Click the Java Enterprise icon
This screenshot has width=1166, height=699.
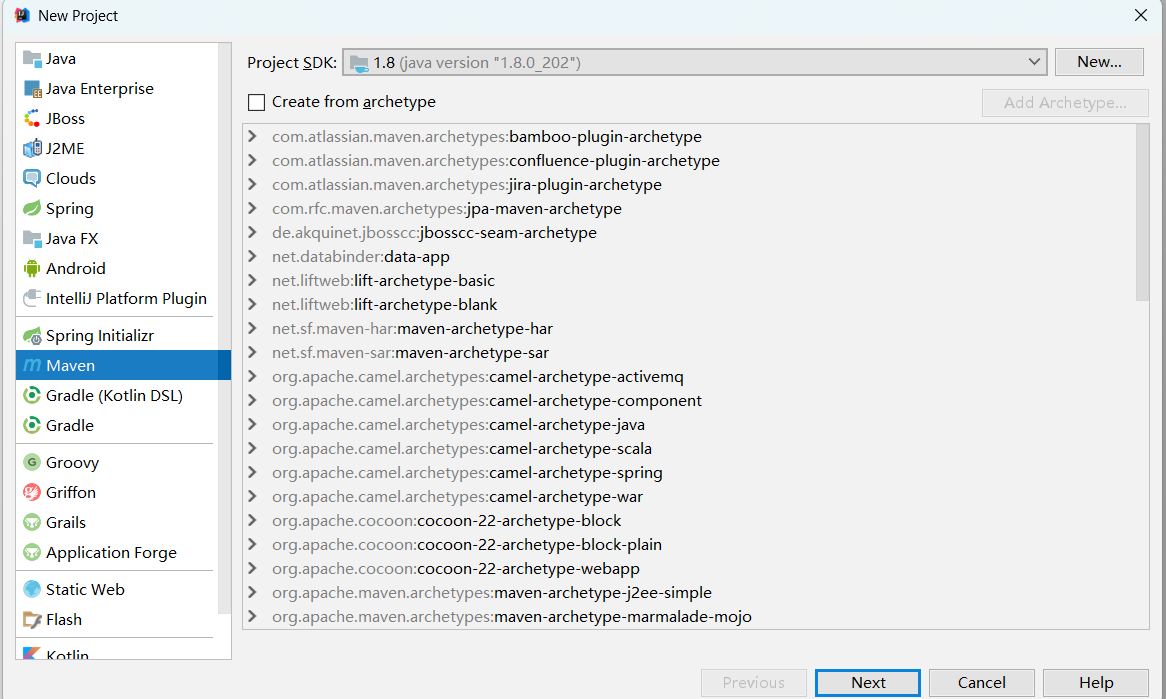coord(32,88)
